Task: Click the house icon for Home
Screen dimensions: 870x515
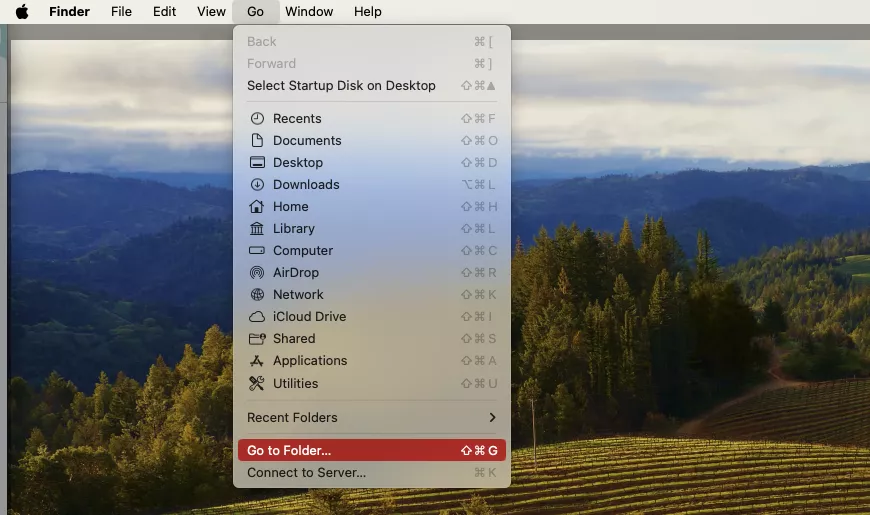Action: [x=257, y=207]
